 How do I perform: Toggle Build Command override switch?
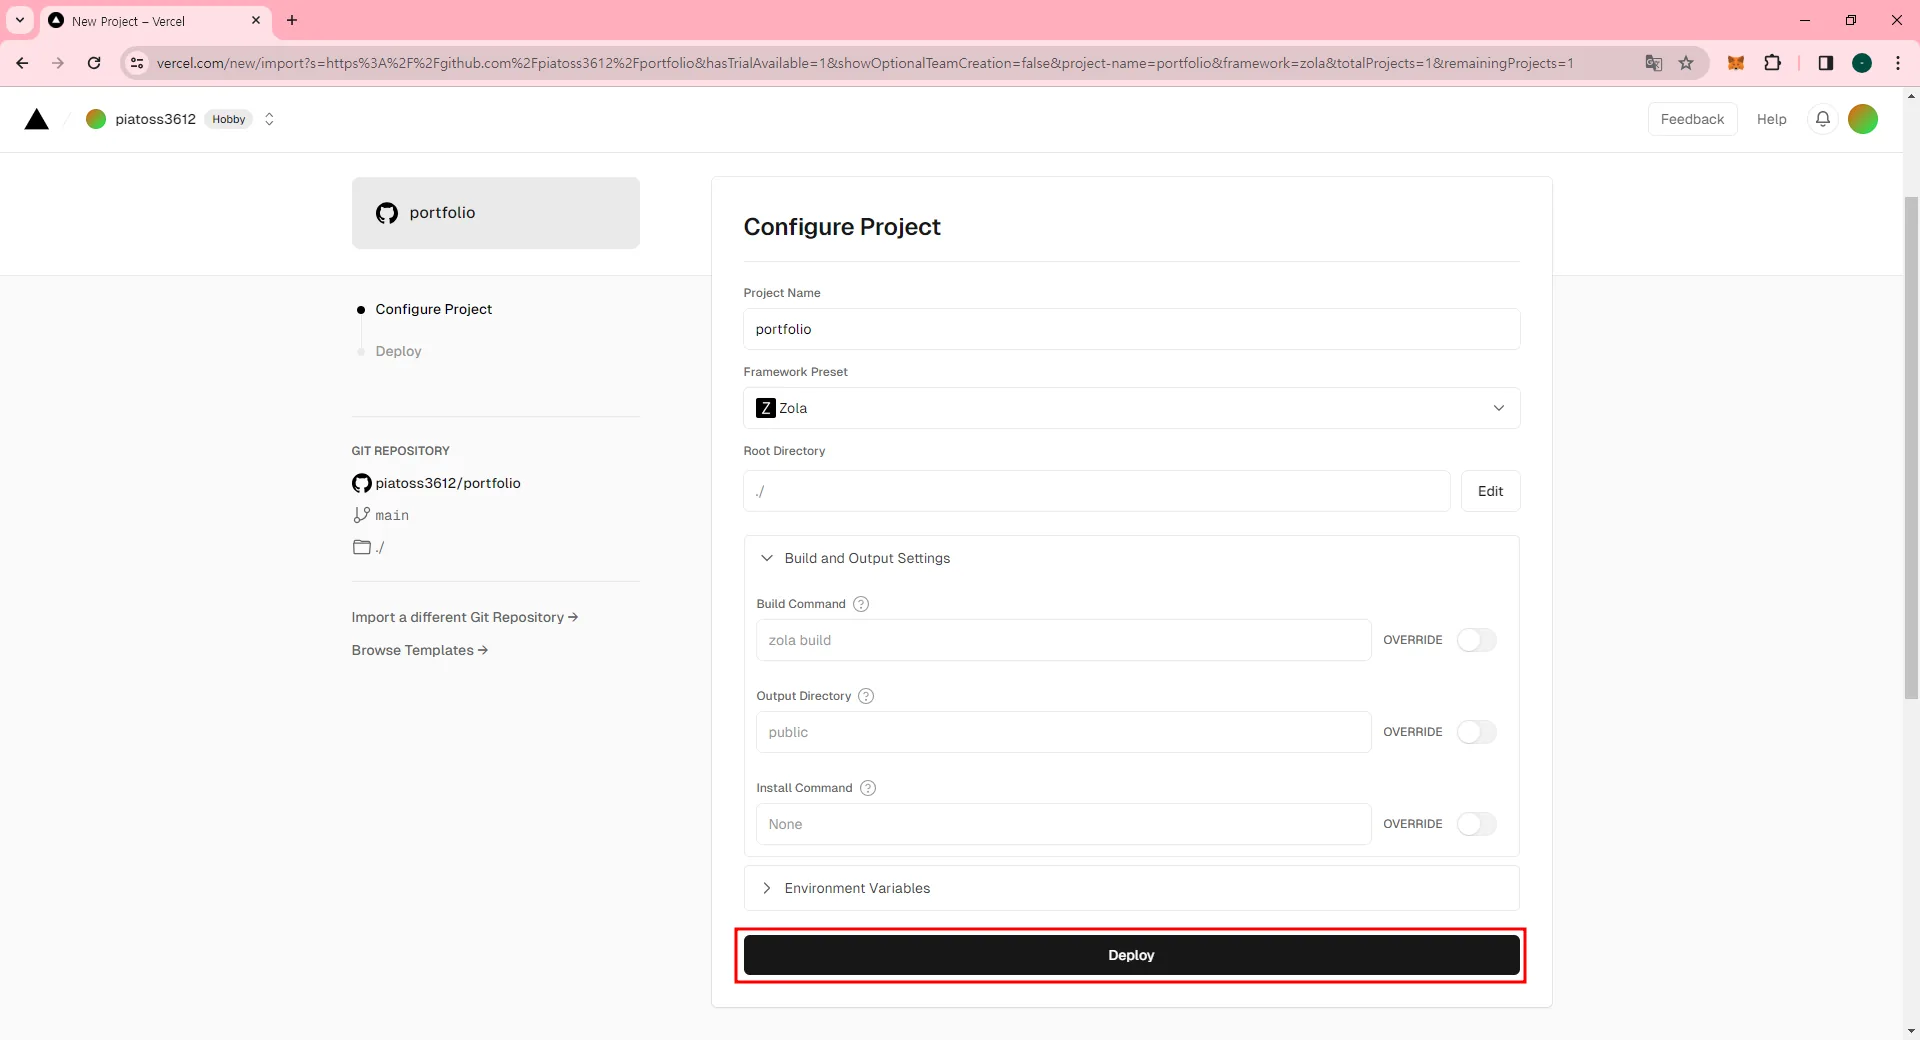pos(1476,640)
